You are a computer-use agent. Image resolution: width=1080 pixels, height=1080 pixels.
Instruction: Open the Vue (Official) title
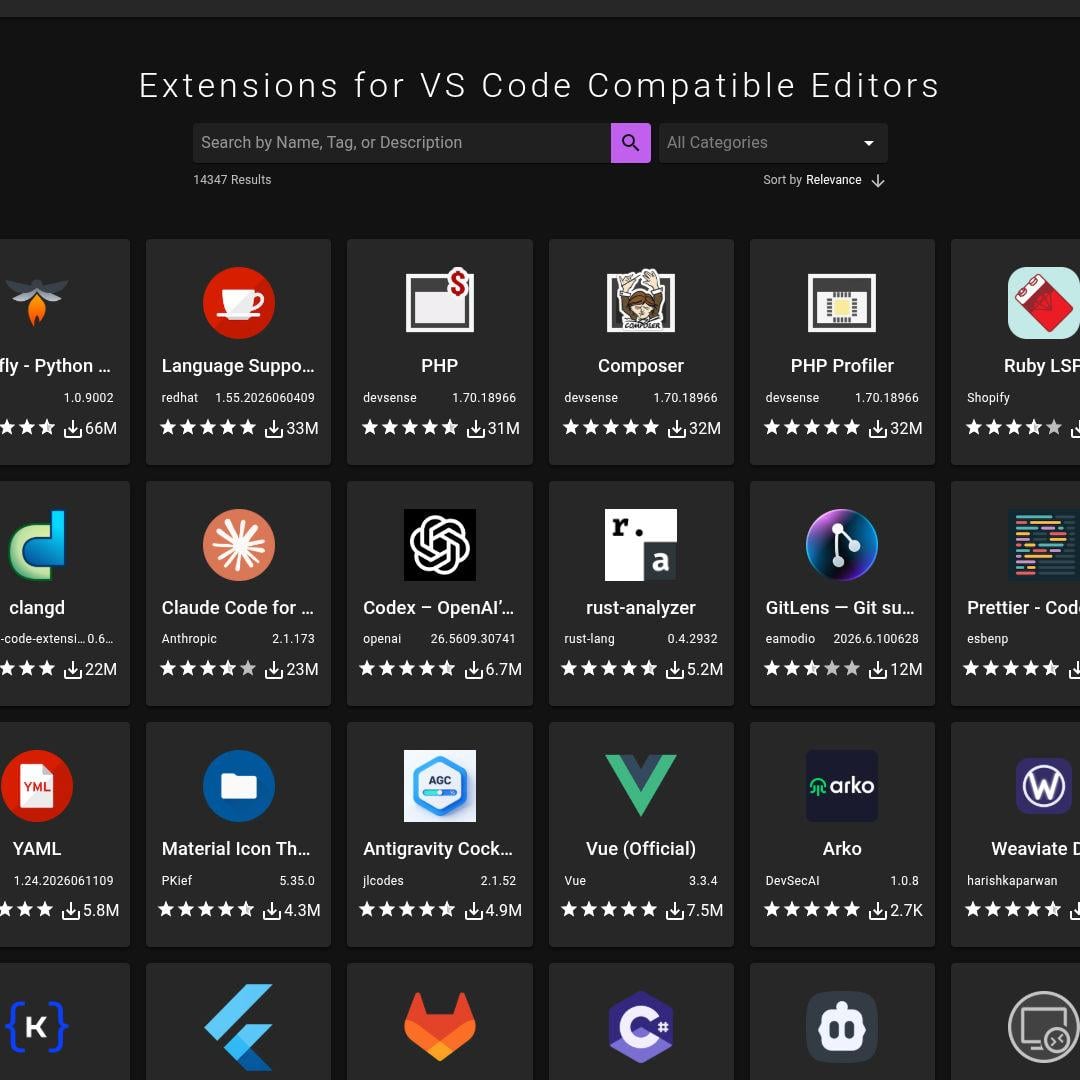pyautogui.click(x=641, y=849)
